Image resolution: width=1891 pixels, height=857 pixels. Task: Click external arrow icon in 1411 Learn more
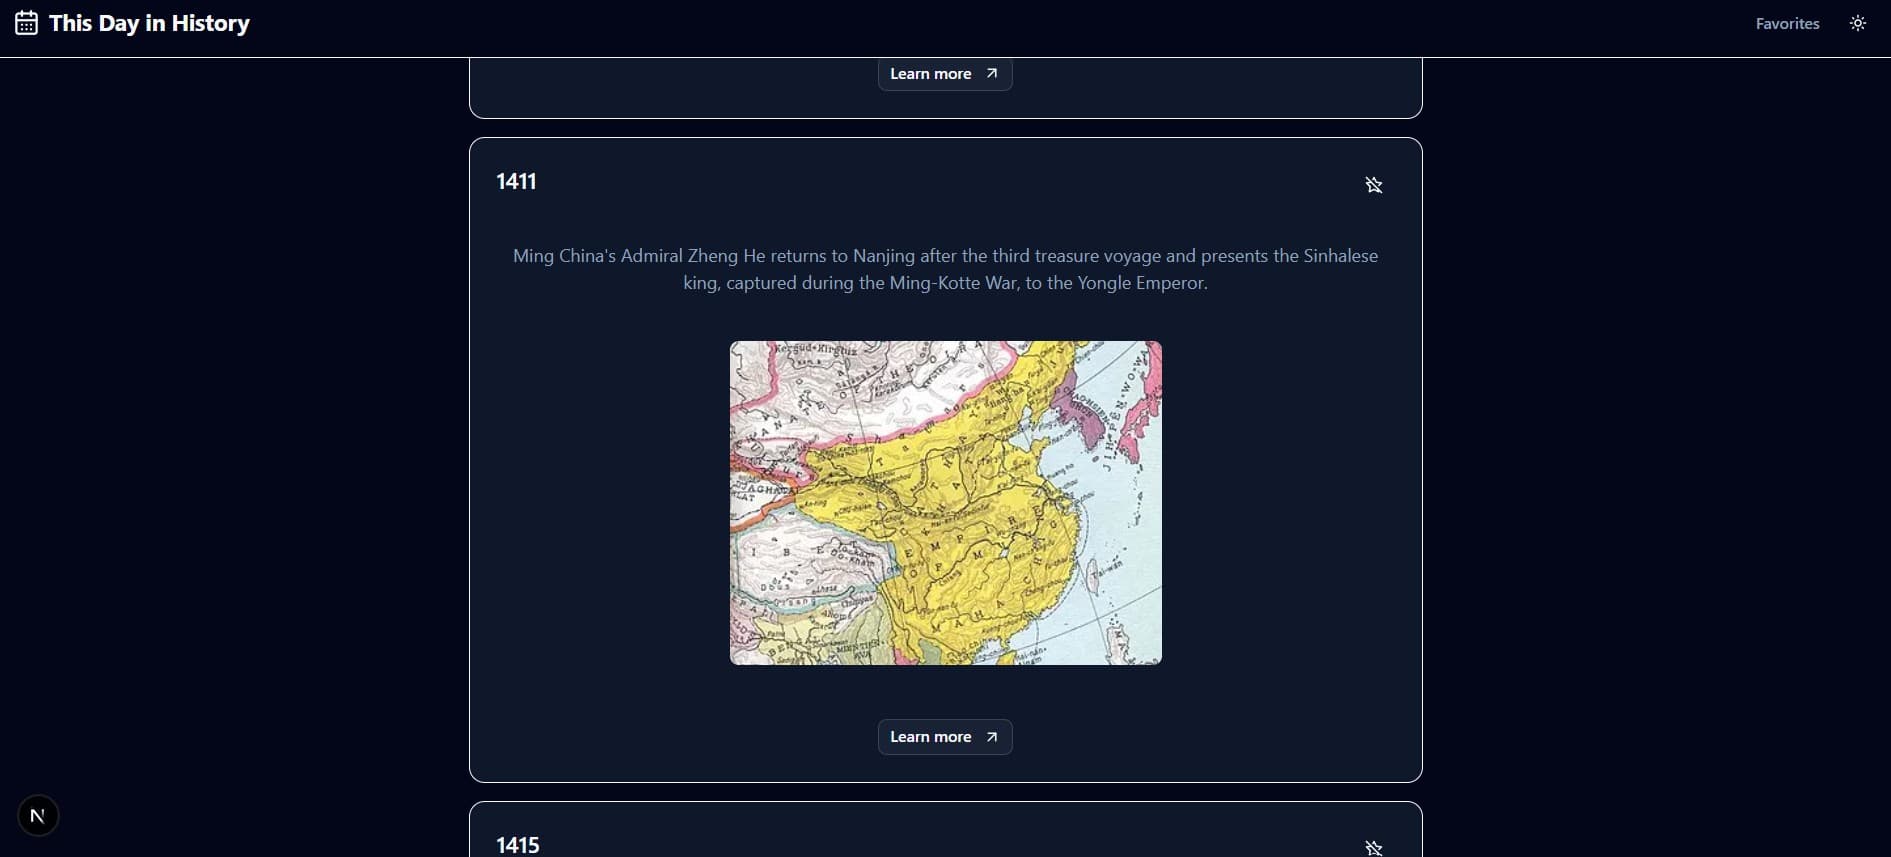(x=992, y=737)
